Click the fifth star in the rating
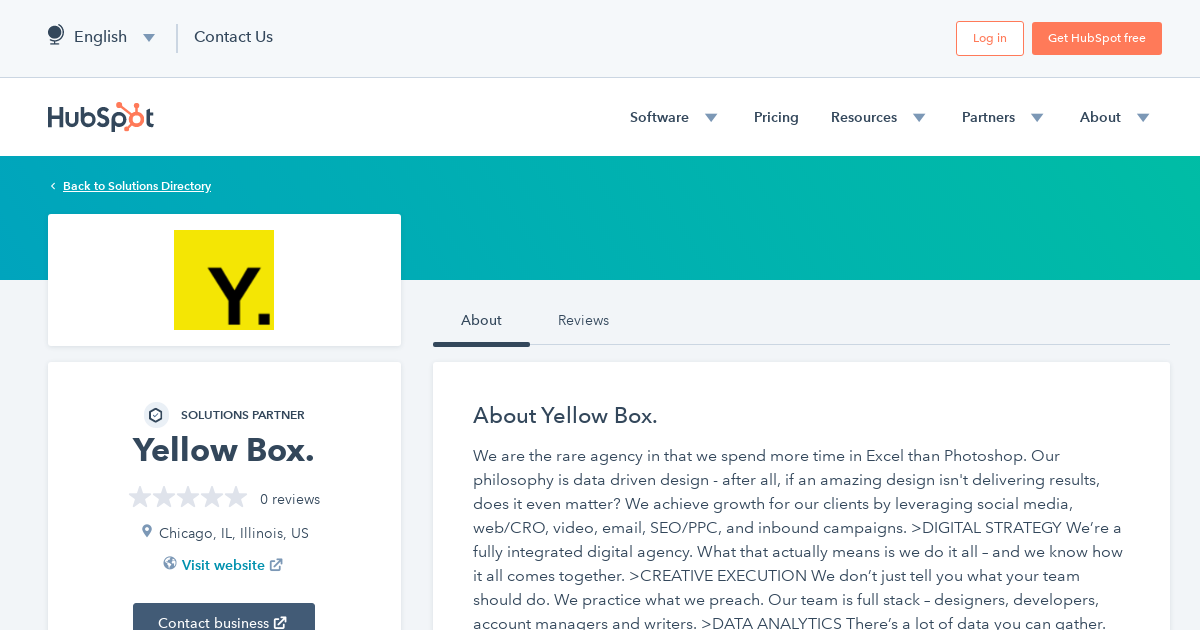Image resolution: width=1200 pixels, height=630 pixels. coord(235,496)
